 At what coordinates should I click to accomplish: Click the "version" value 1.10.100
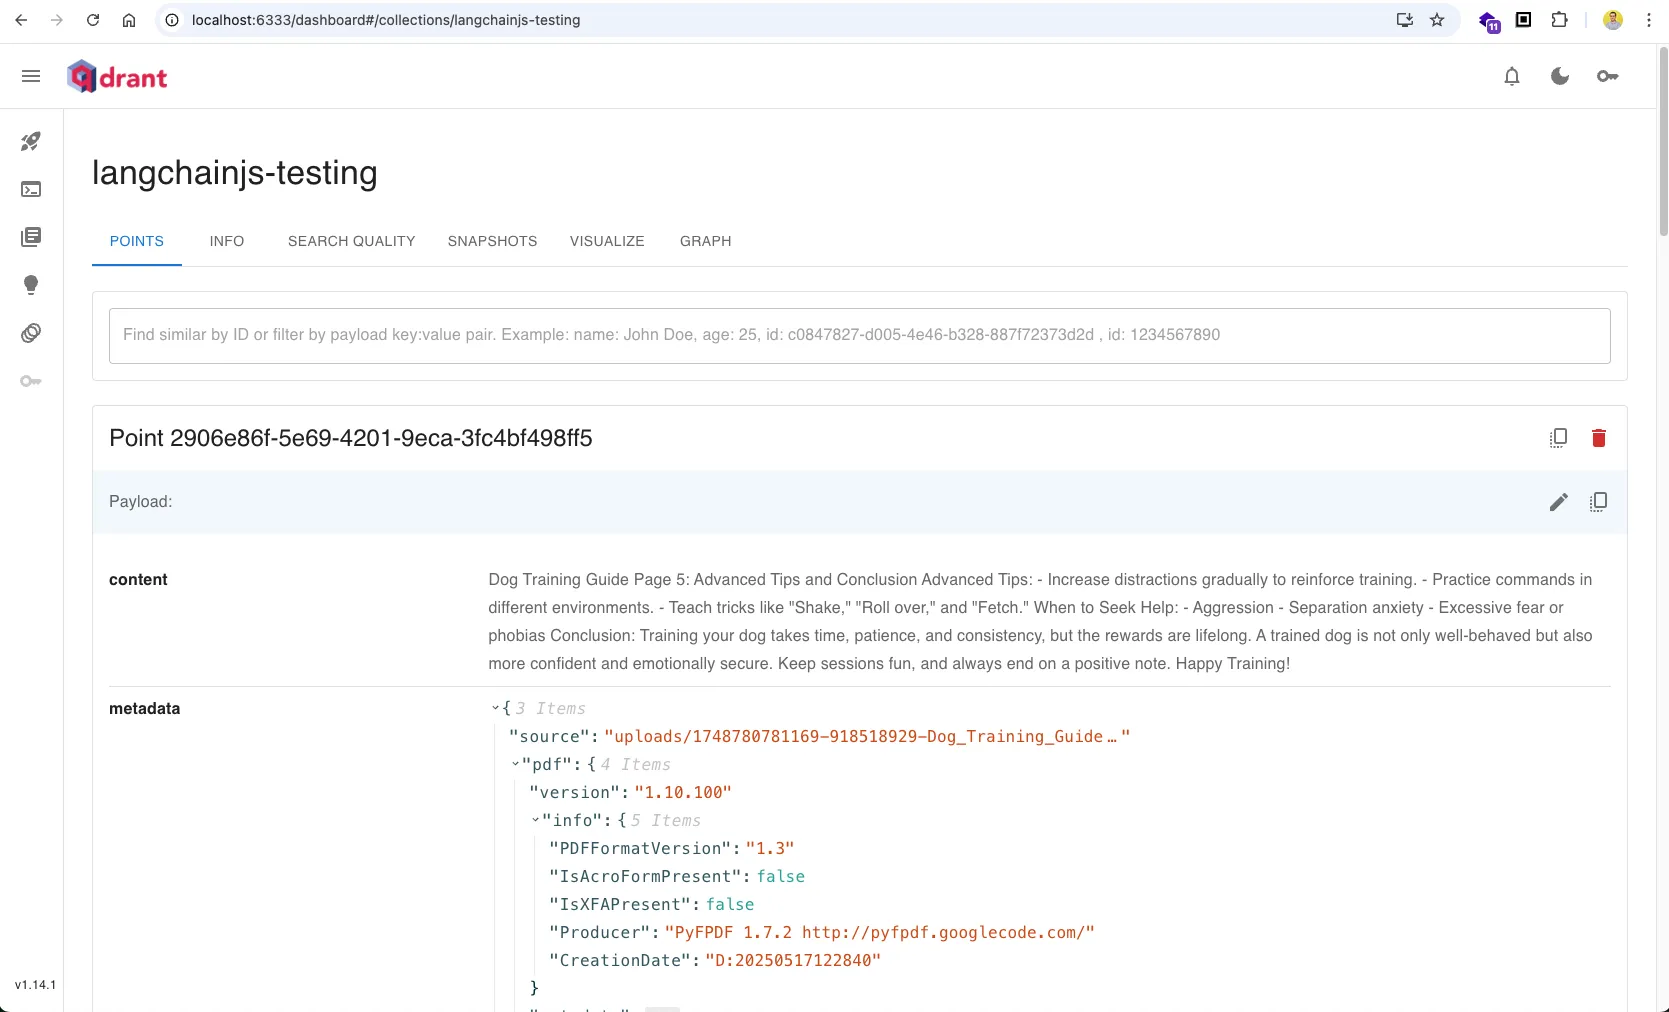click(x=683, y=793)
